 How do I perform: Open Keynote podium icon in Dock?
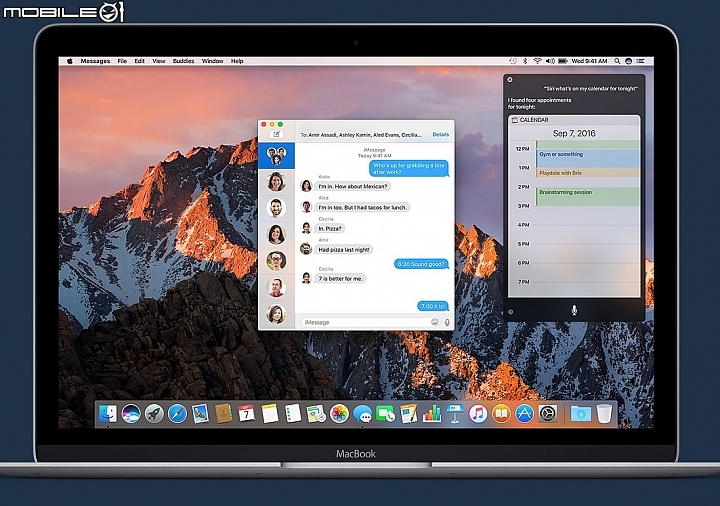(455, 414)
